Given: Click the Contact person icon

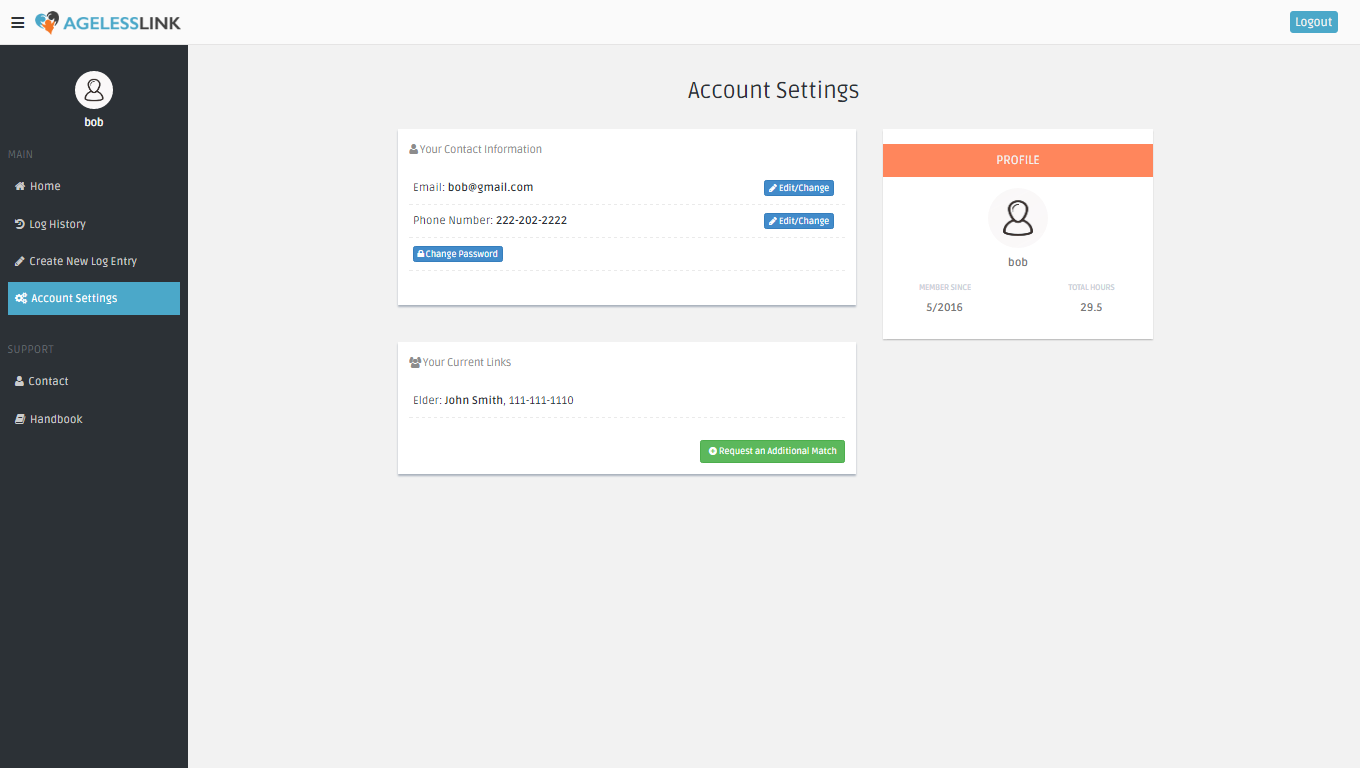Looking at the screenshot, I should pos(20,381).
